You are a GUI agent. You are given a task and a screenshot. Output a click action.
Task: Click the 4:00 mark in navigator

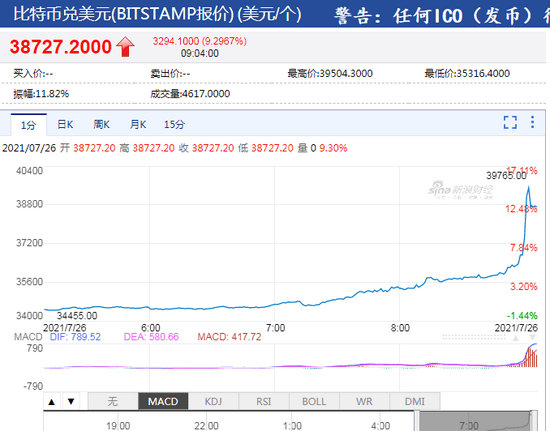(381, 426)
